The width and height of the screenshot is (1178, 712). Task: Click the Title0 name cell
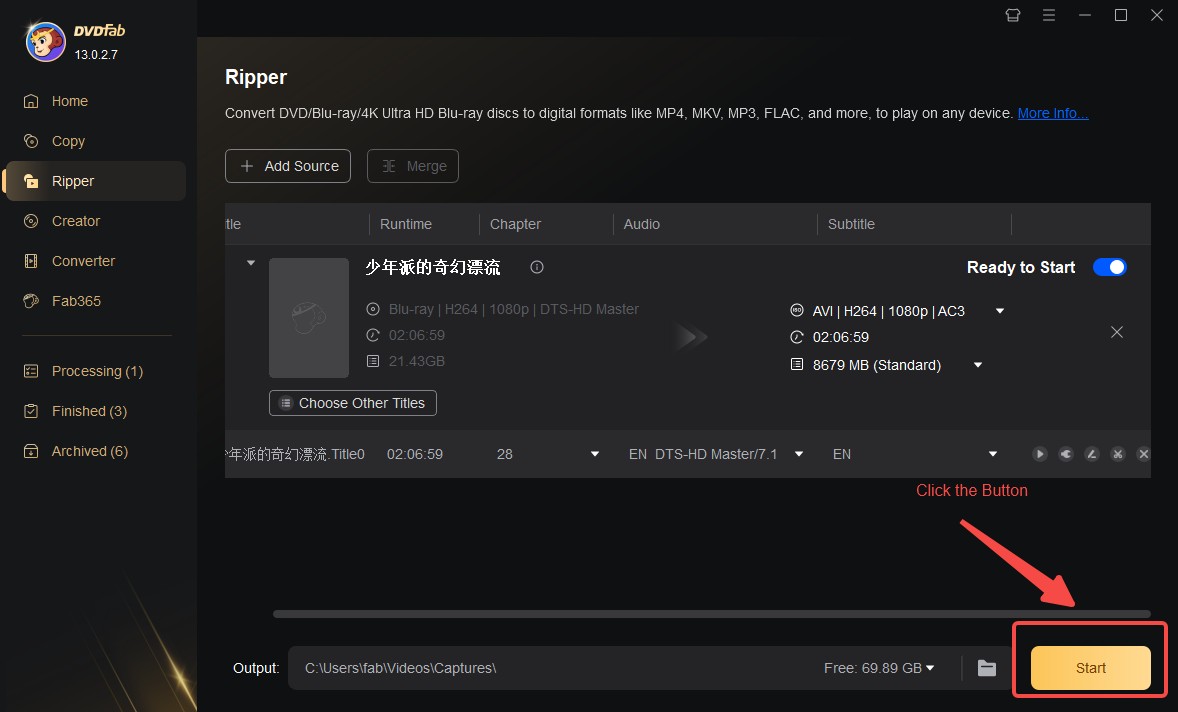[294, 454]
